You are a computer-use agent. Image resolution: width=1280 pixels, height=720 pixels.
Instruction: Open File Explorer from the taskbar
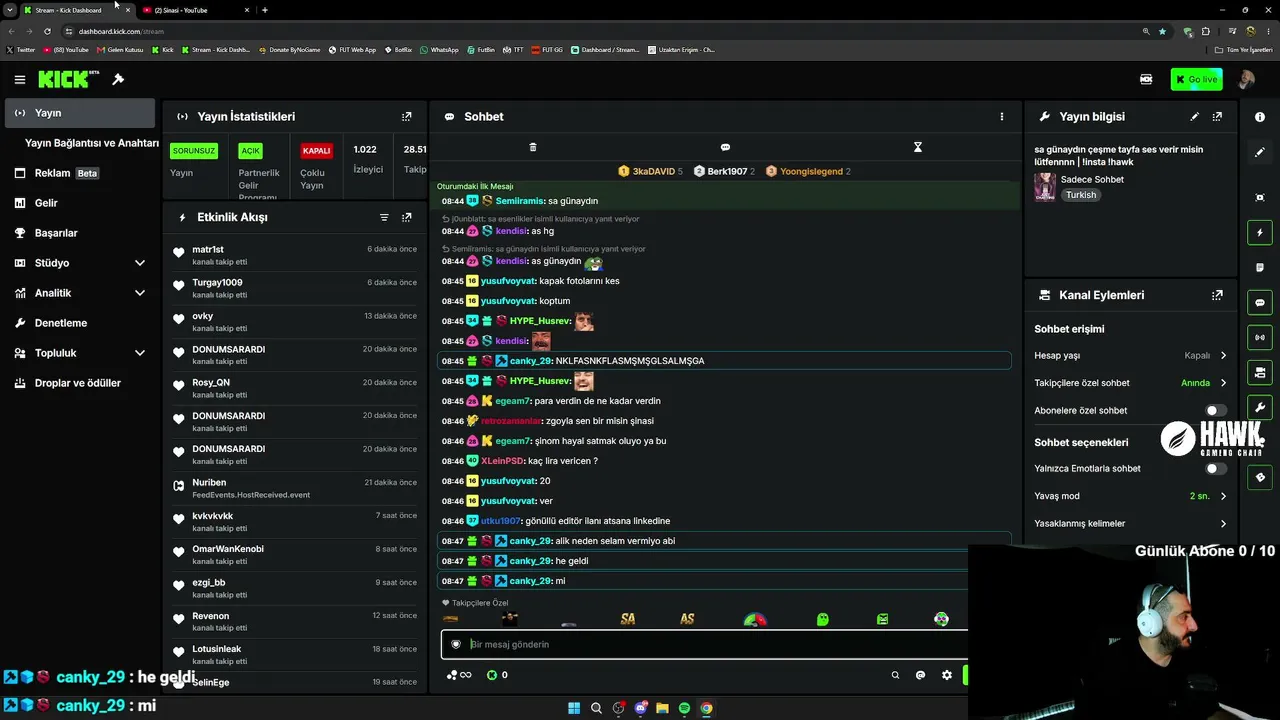pyautogui.click(x=662, y=708)
